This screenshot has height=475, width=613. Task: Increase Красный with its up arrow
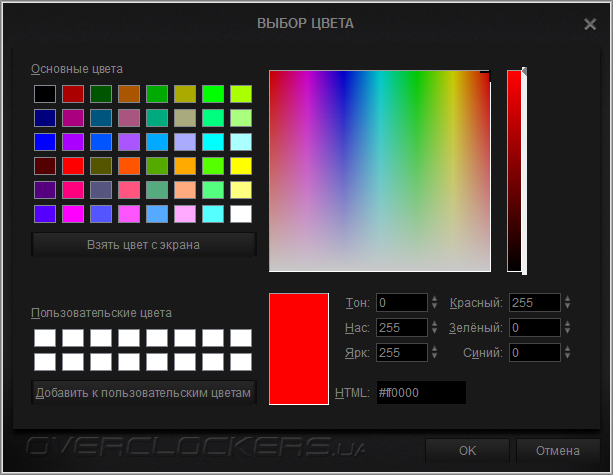567,298
